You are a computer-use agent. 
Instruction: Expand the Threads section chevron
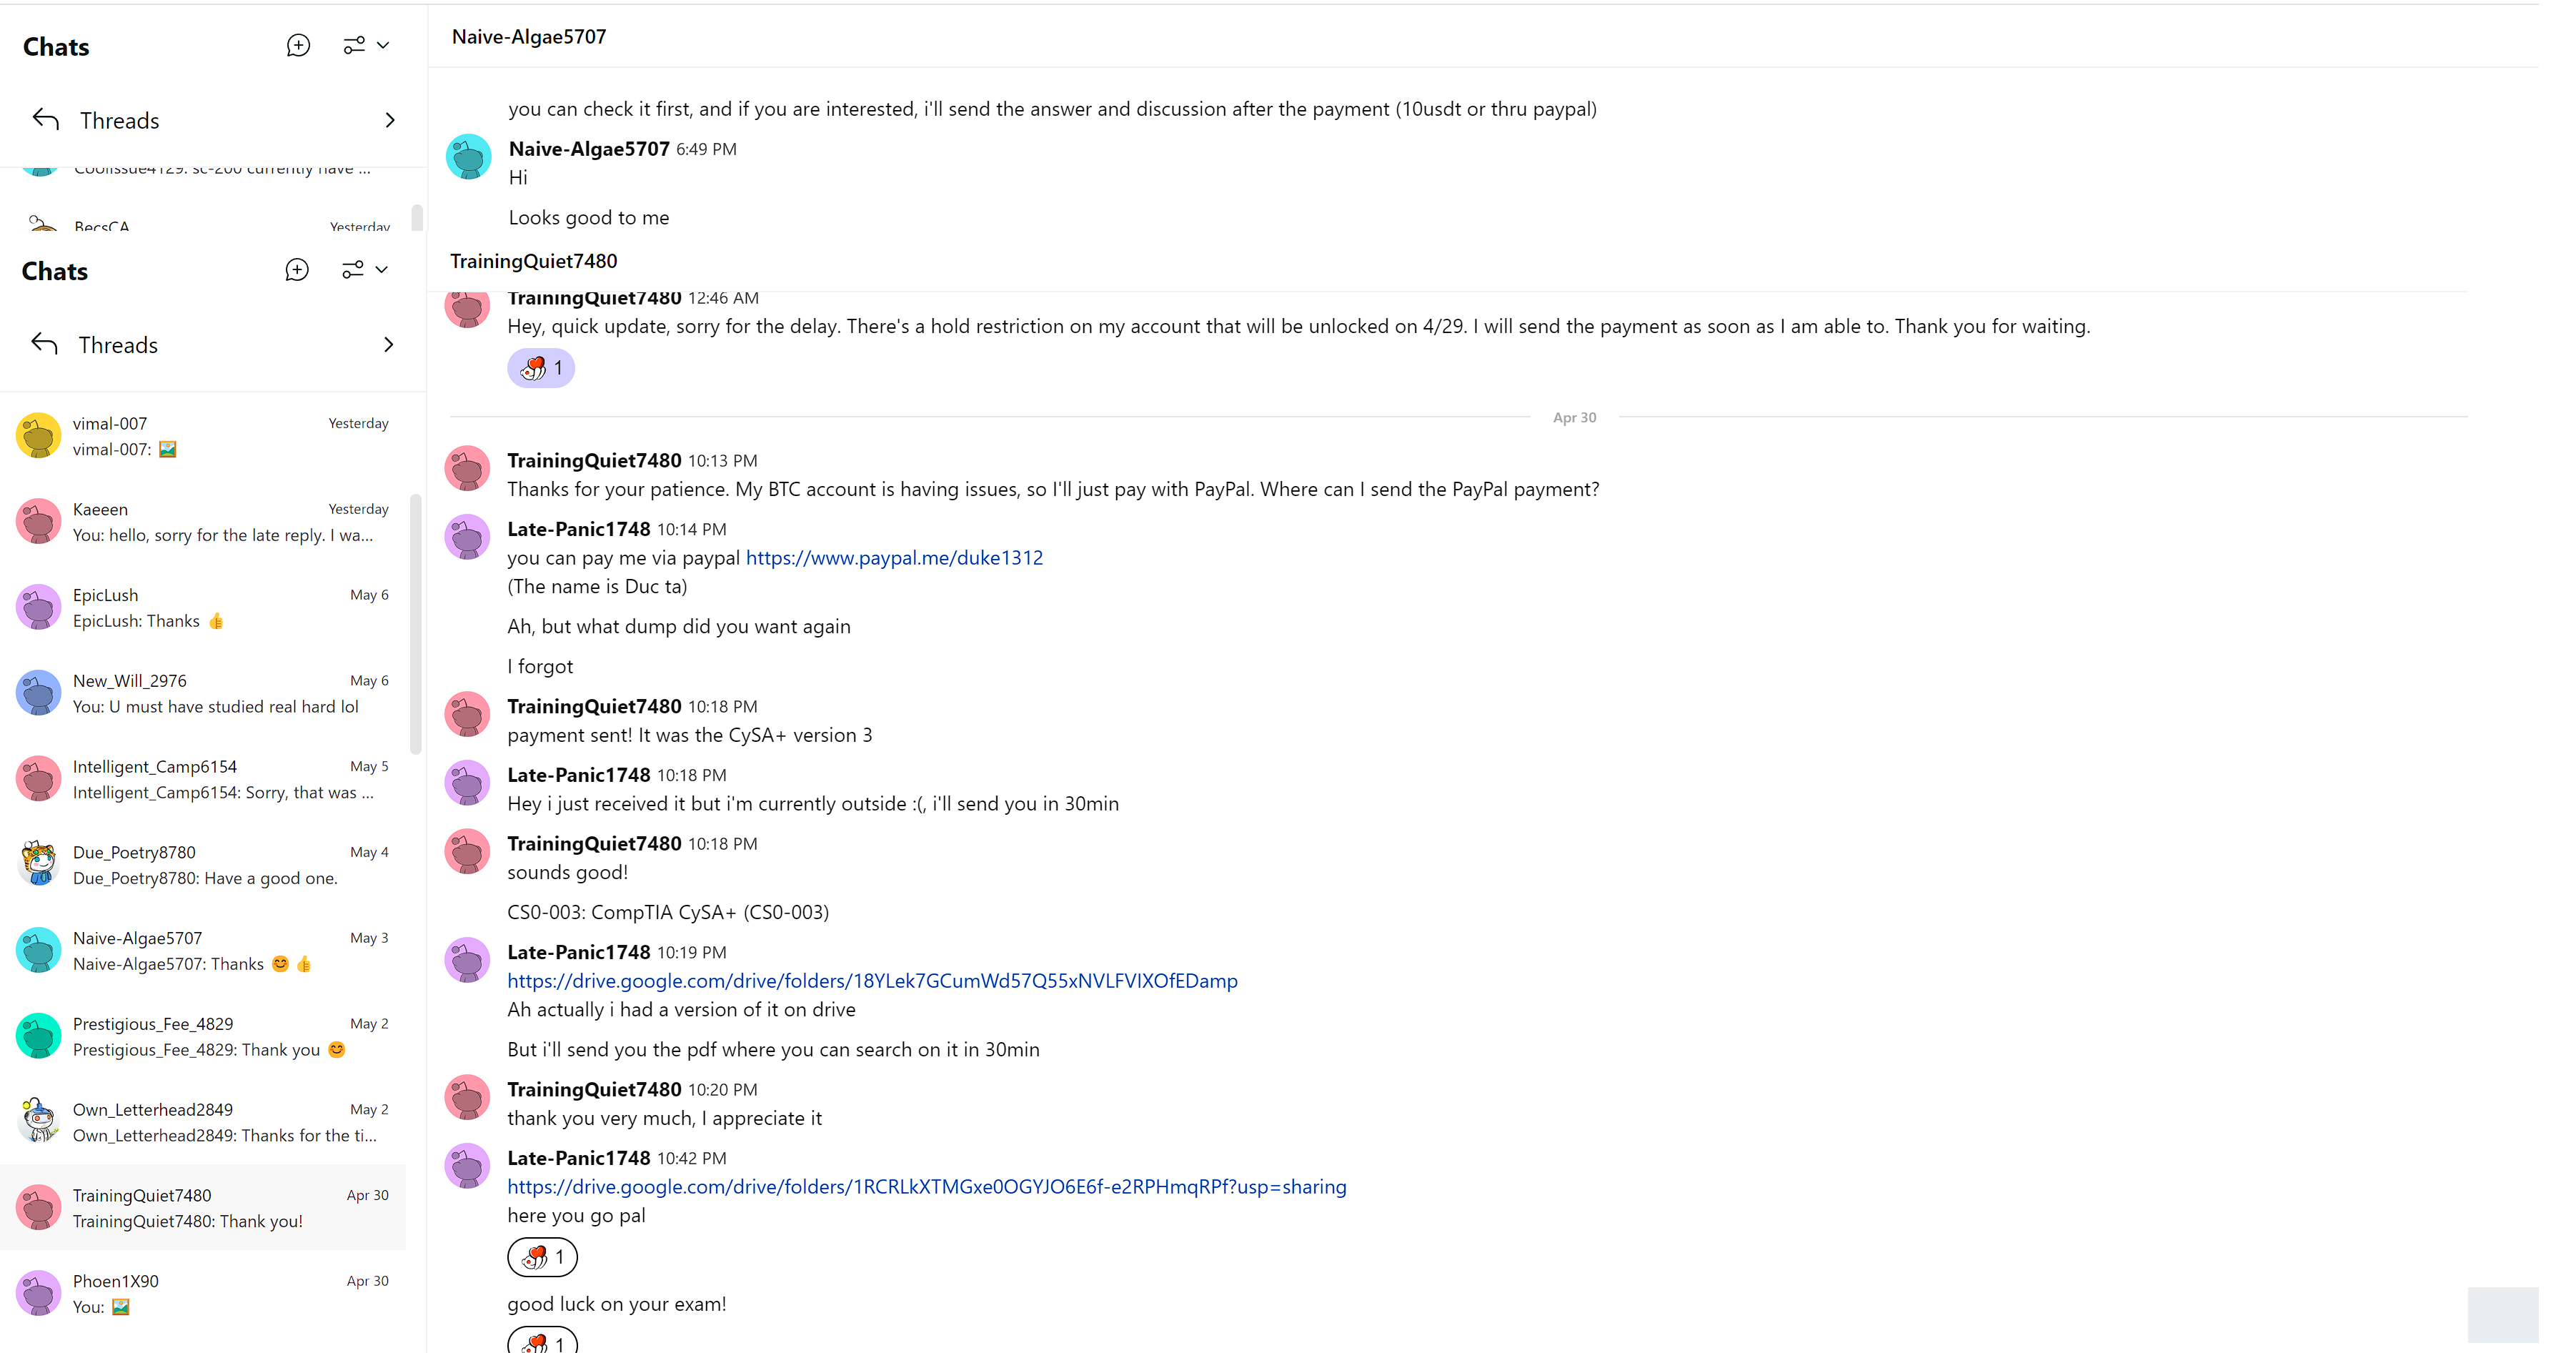pos(389,345)
